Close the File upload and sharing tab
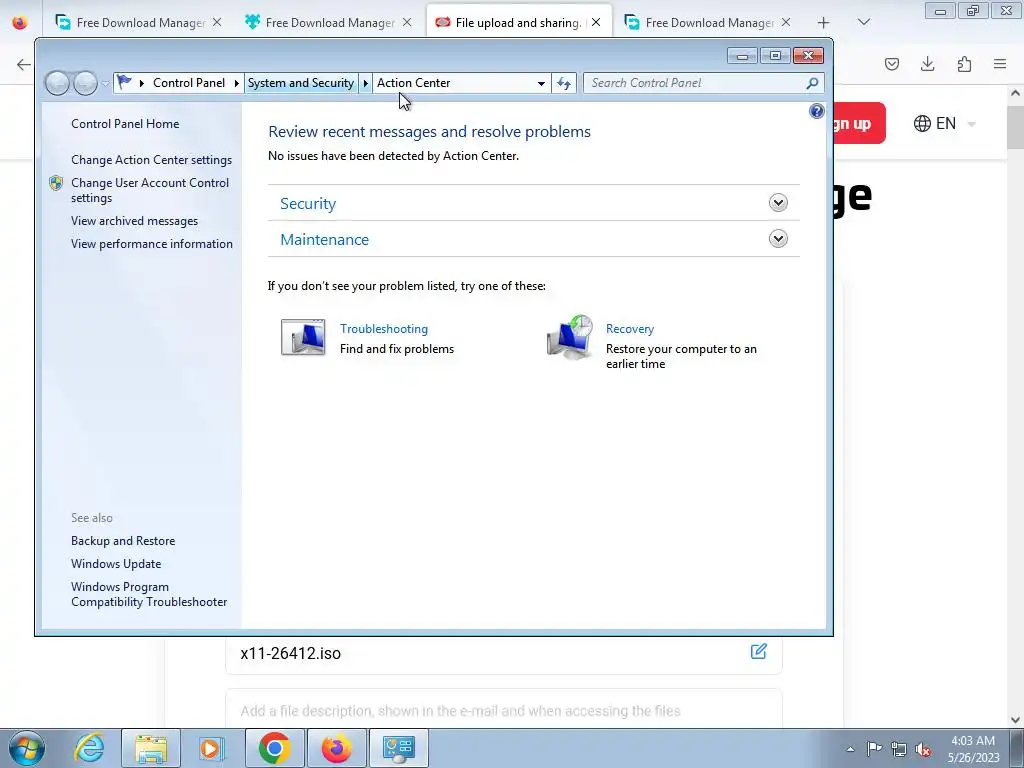Viewport: 1024px width, 768px height. (596, 22)
